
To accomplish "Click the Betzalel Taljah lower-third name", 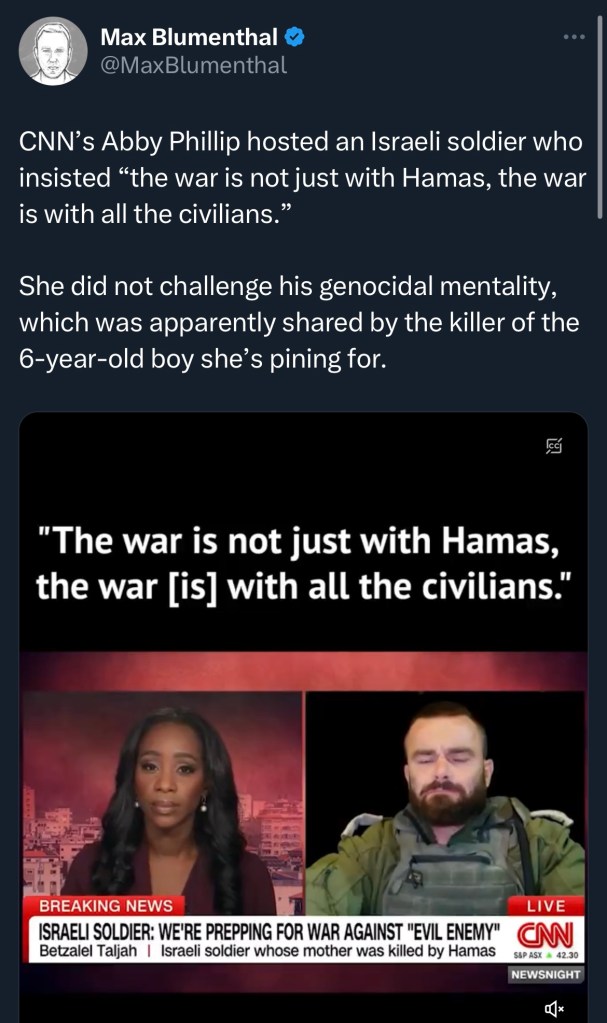I will point(88,951).
